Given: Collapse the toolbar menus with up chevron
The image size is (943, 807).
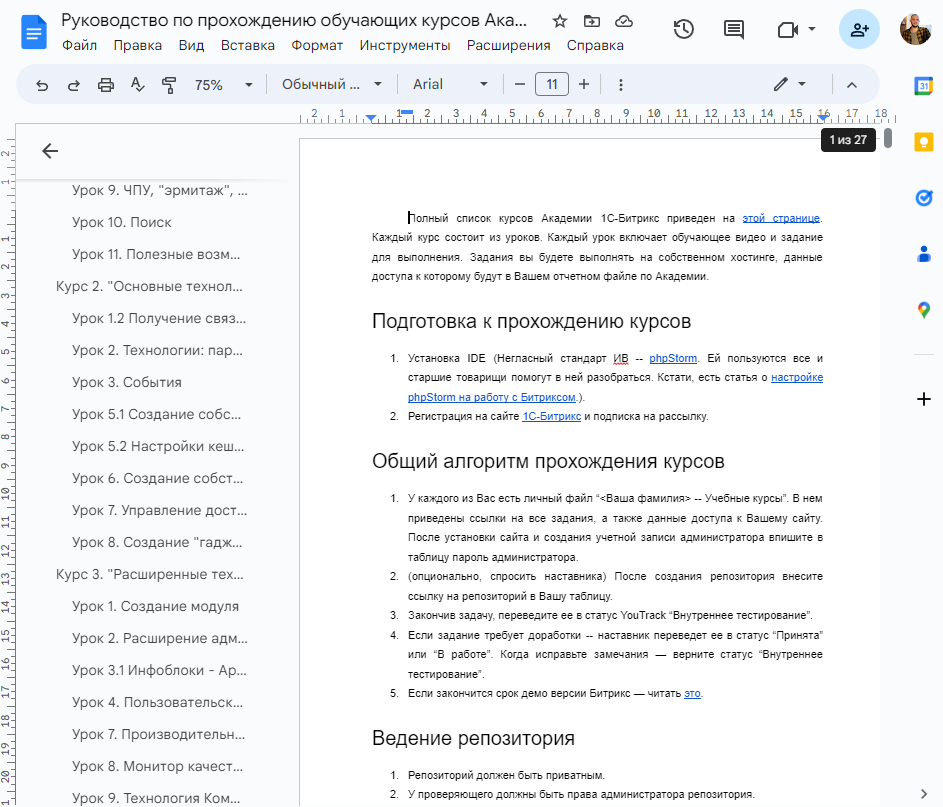Looking at the screenshot, I should [852, 85].
